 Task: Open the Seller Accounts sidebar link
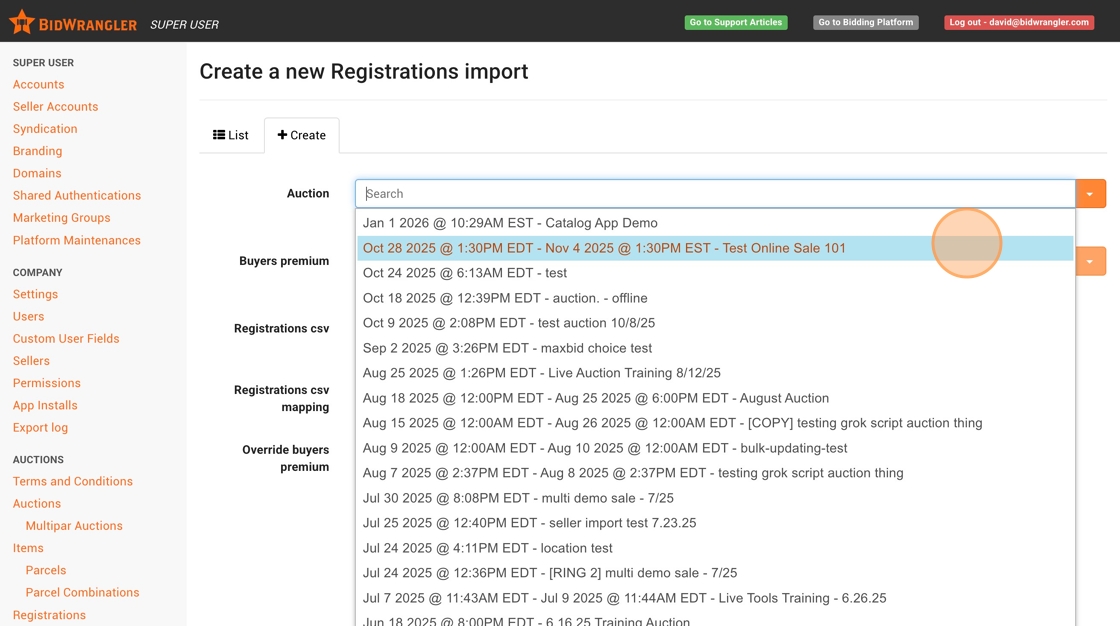click(x=55, y=107)
